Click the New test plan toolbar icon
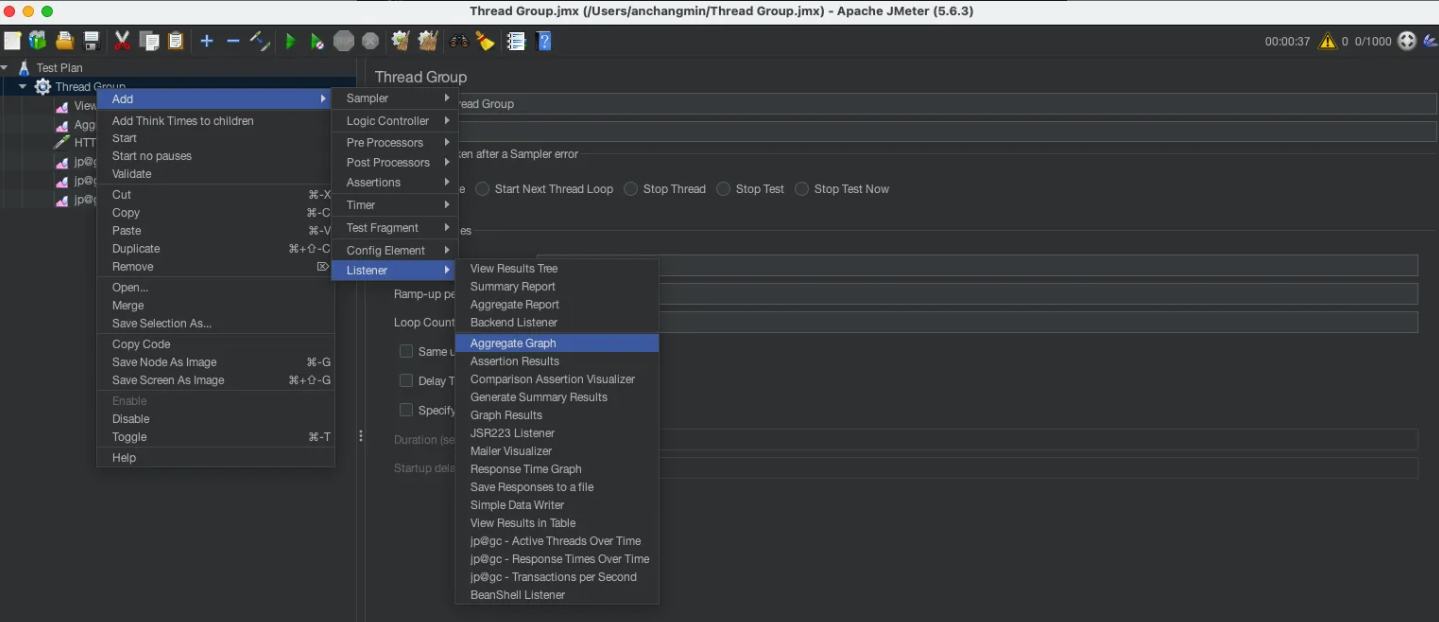The width and height of the screenshot is (1439, 622). [x=12, y=41]
